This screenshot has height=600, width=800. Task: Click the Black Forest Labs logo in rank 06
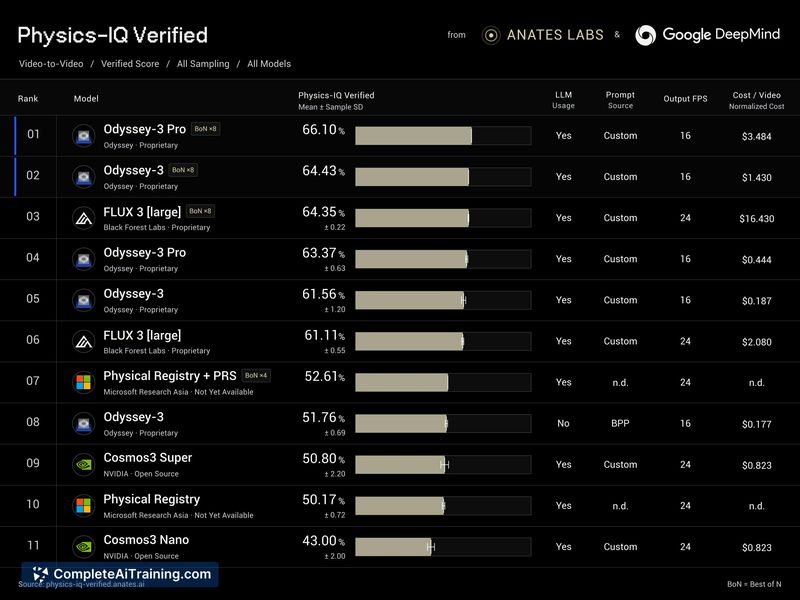tap(84, 342)
